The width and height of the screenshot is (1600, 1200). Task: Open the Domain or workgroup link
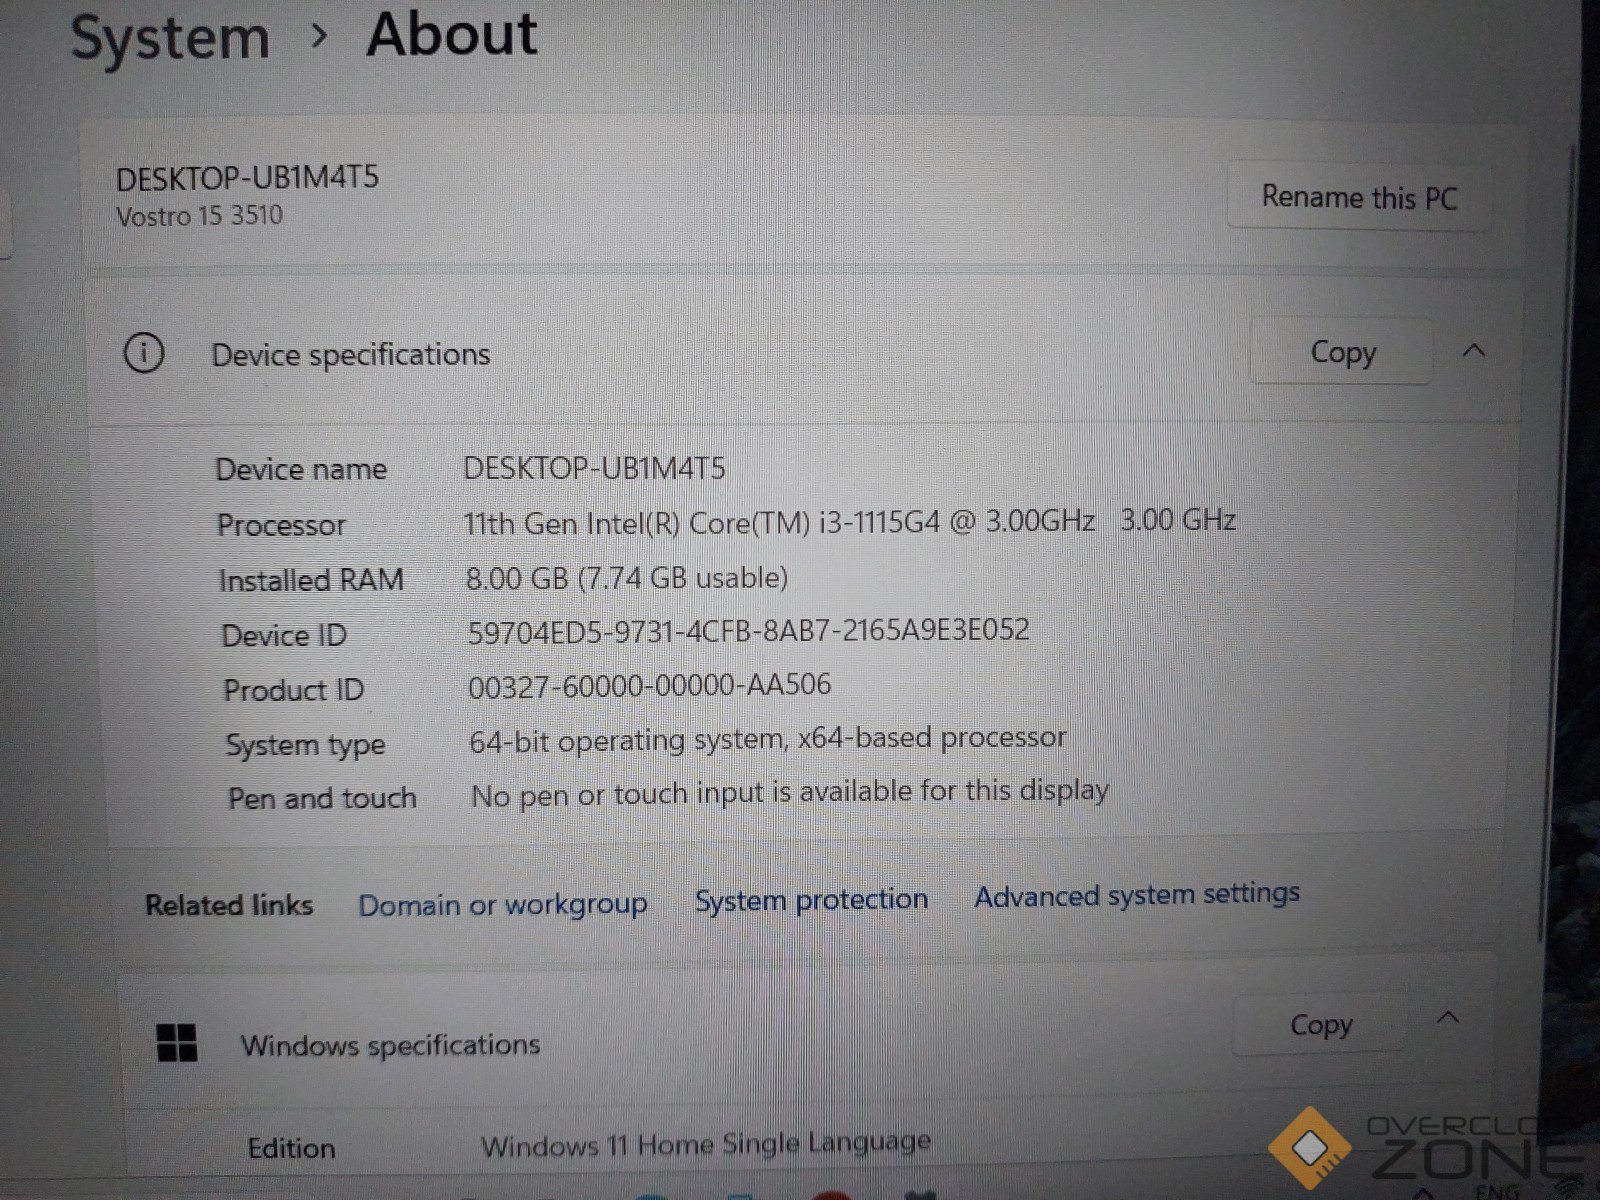[x=503, y=905]
